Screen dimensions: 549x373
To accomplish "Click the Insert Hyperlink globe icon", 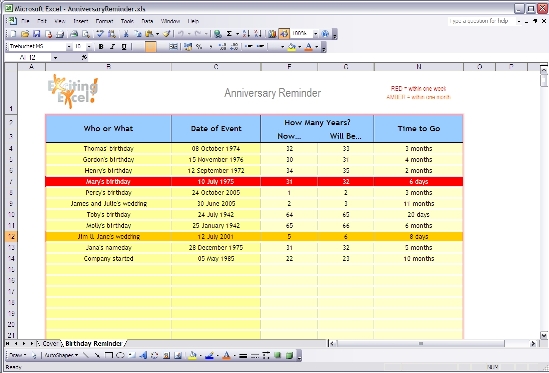I will (x=218, y=34).
